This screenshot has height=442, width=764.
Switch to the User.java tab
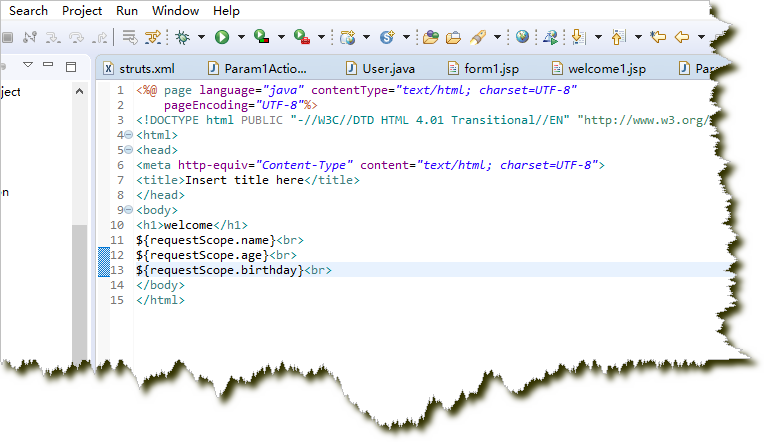pos(381,69)
